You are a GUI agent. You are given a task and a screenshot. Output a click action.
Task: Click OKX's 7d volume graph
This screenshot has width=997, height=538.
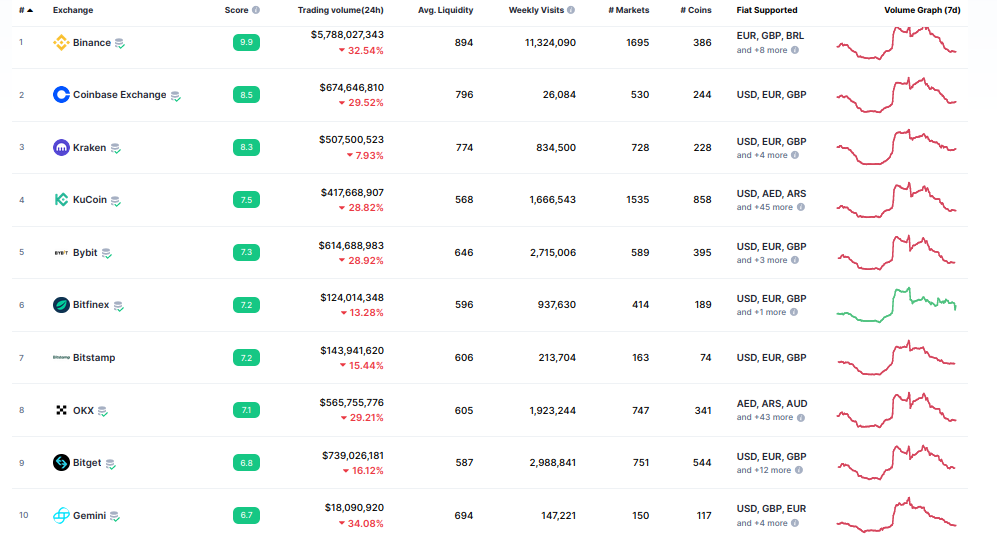click(x=897, y=410)
